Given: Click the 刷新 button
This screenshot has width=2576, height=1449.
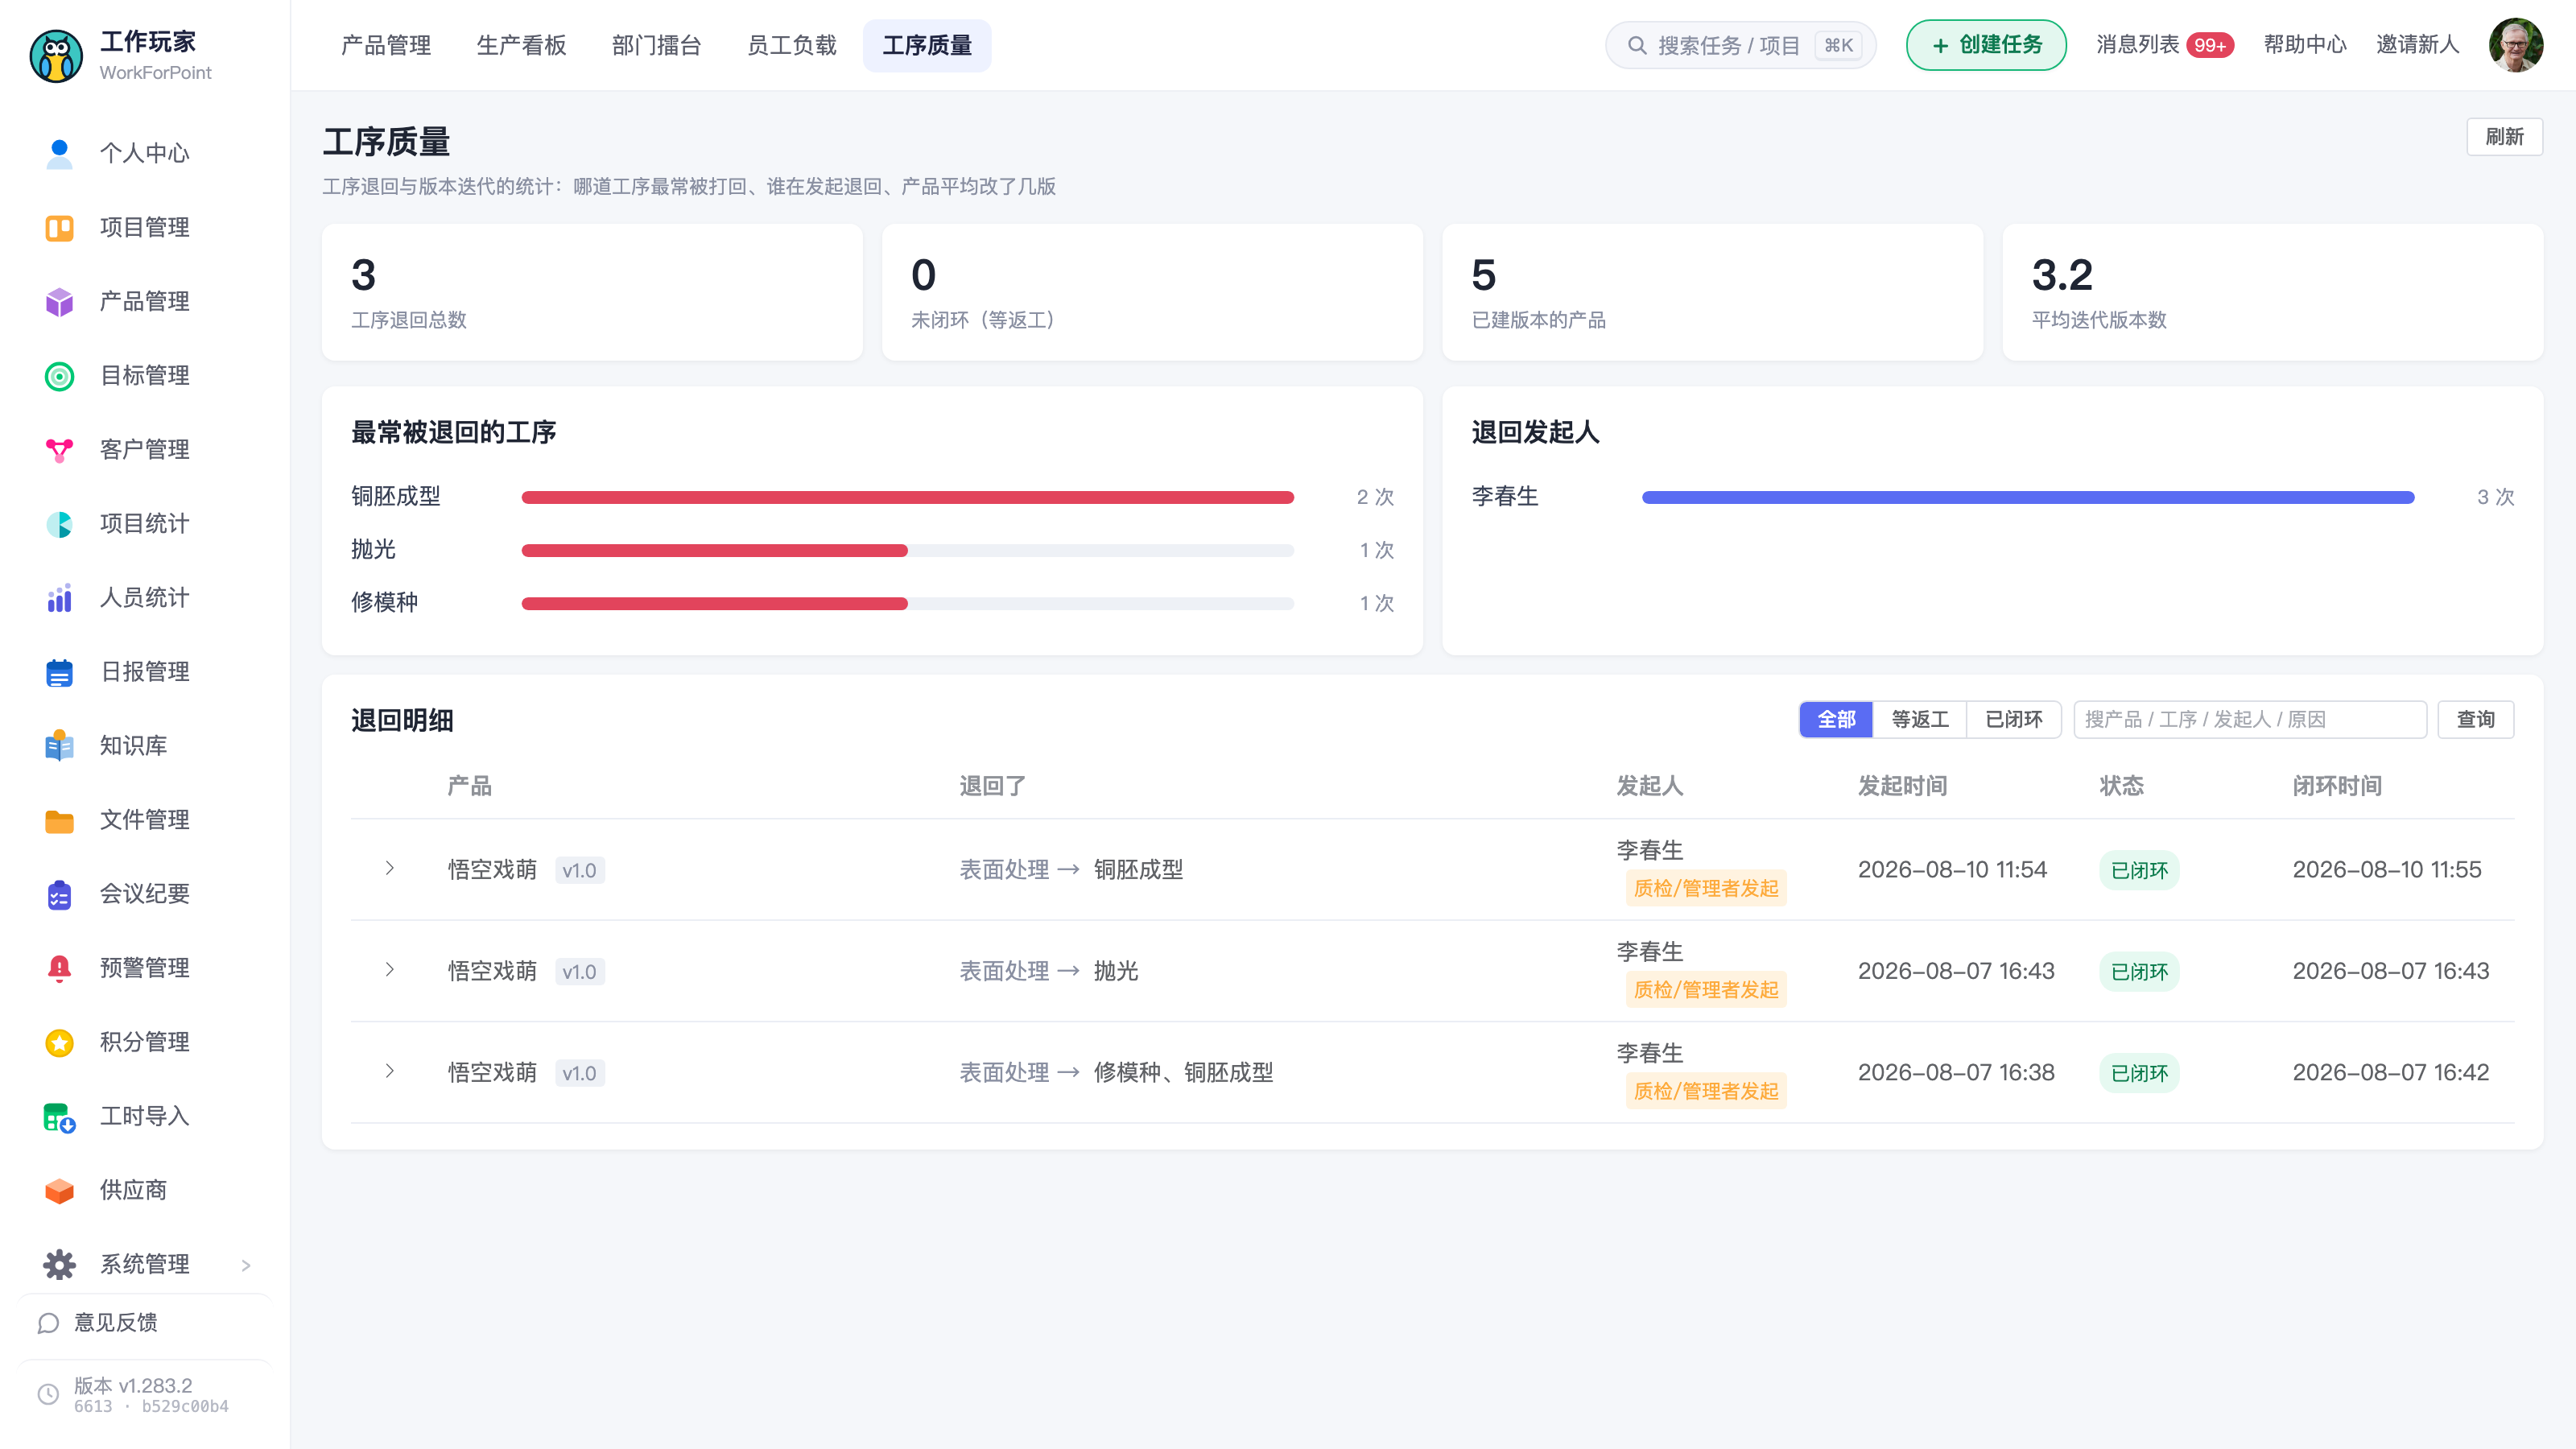Looking at the screenshot, I should [x=2504, y=137].
